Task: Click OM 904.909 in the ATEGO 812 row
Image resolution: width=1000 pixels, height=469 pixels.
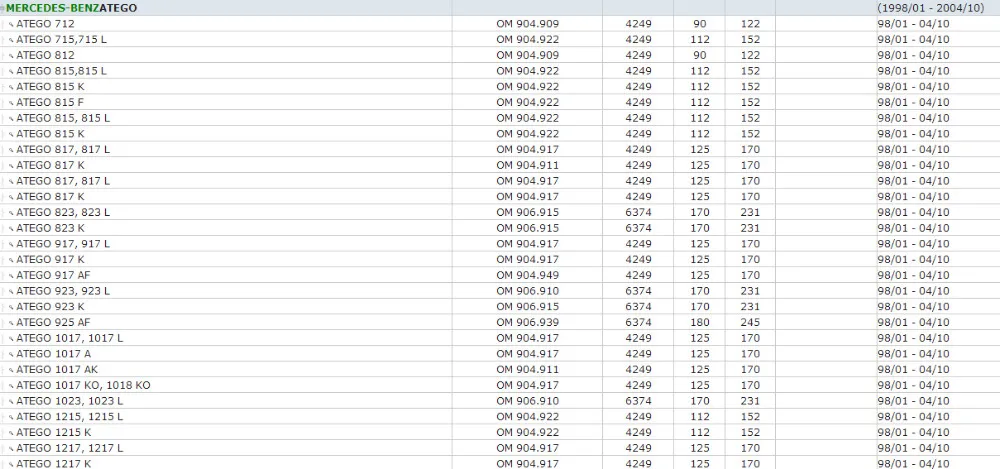Action: click(527, 55)
